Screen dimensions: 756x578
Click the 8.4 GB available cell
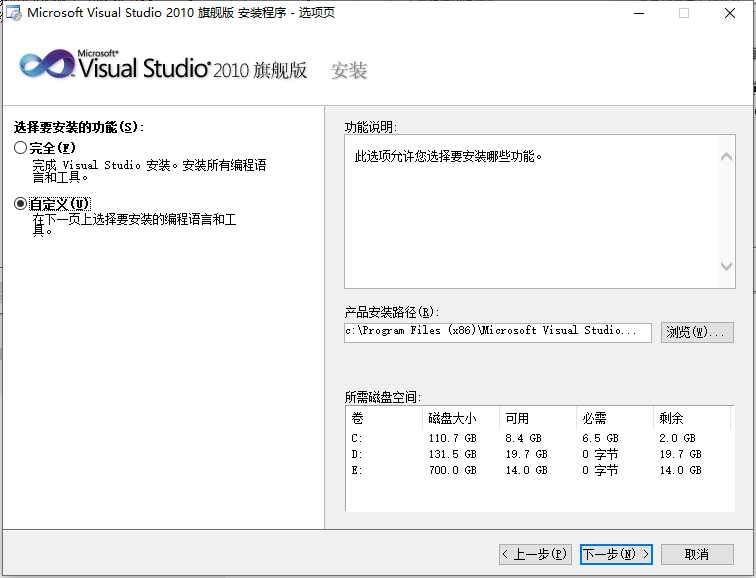coord(524,438)
